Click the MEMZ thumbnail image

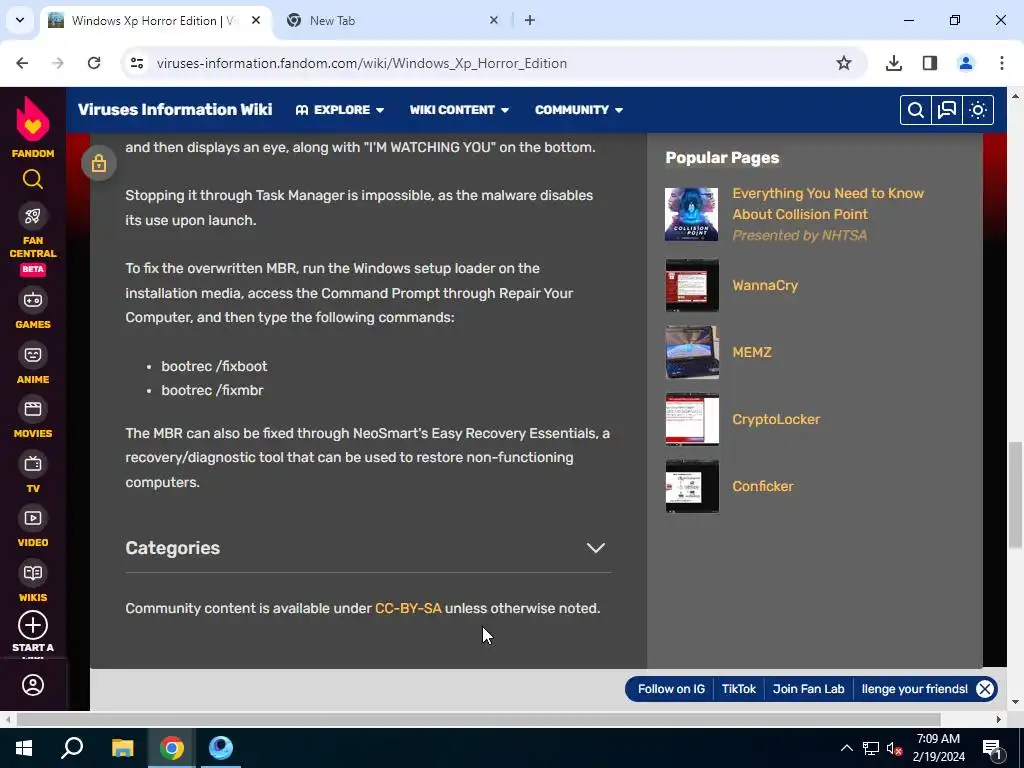tap(692, 352)
